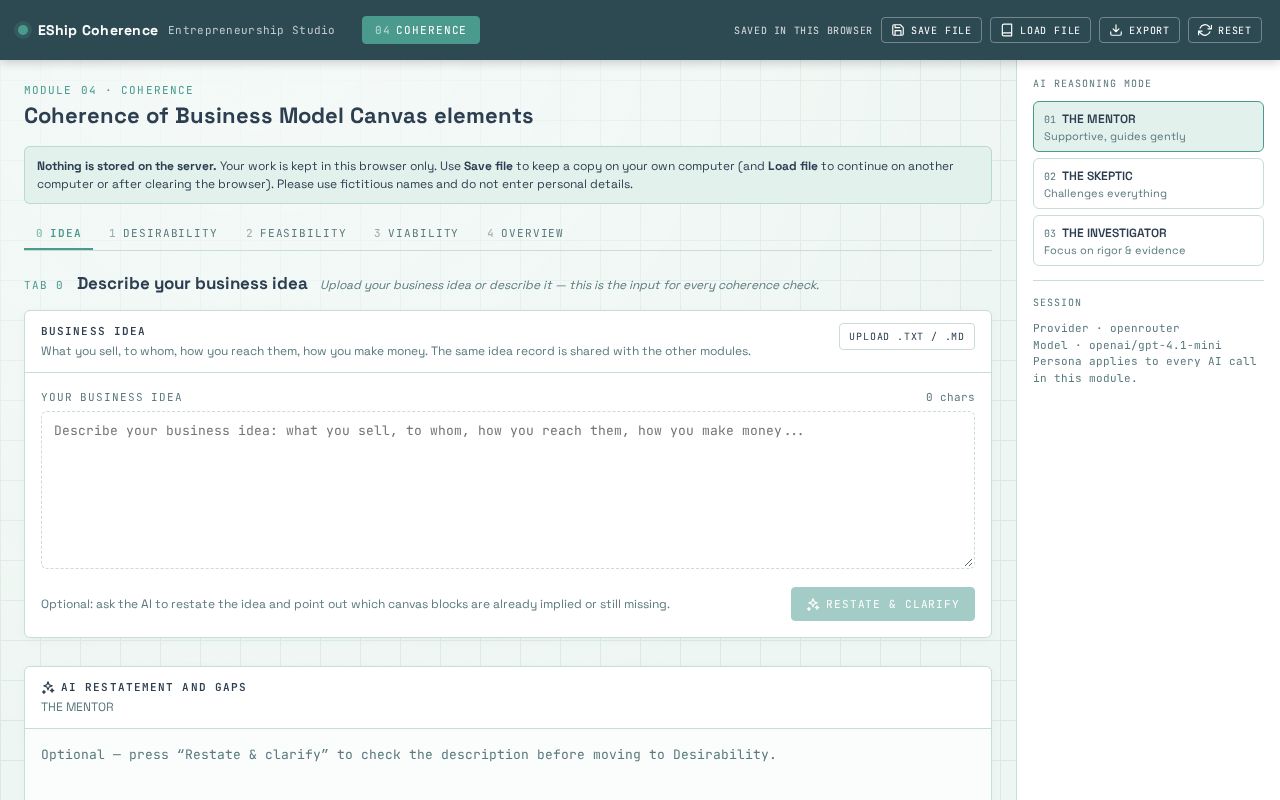Click the Business Idea card heading

(x=93, y=331)
